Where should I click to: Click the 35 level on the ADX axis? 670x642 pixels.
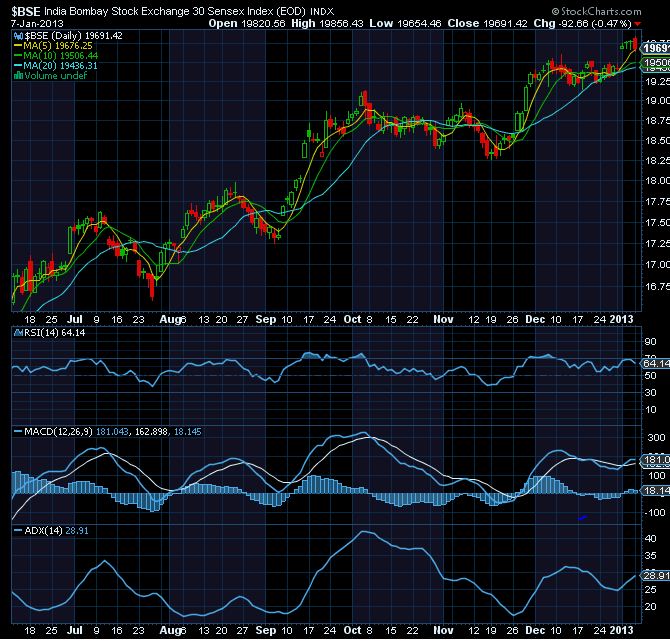650,556
